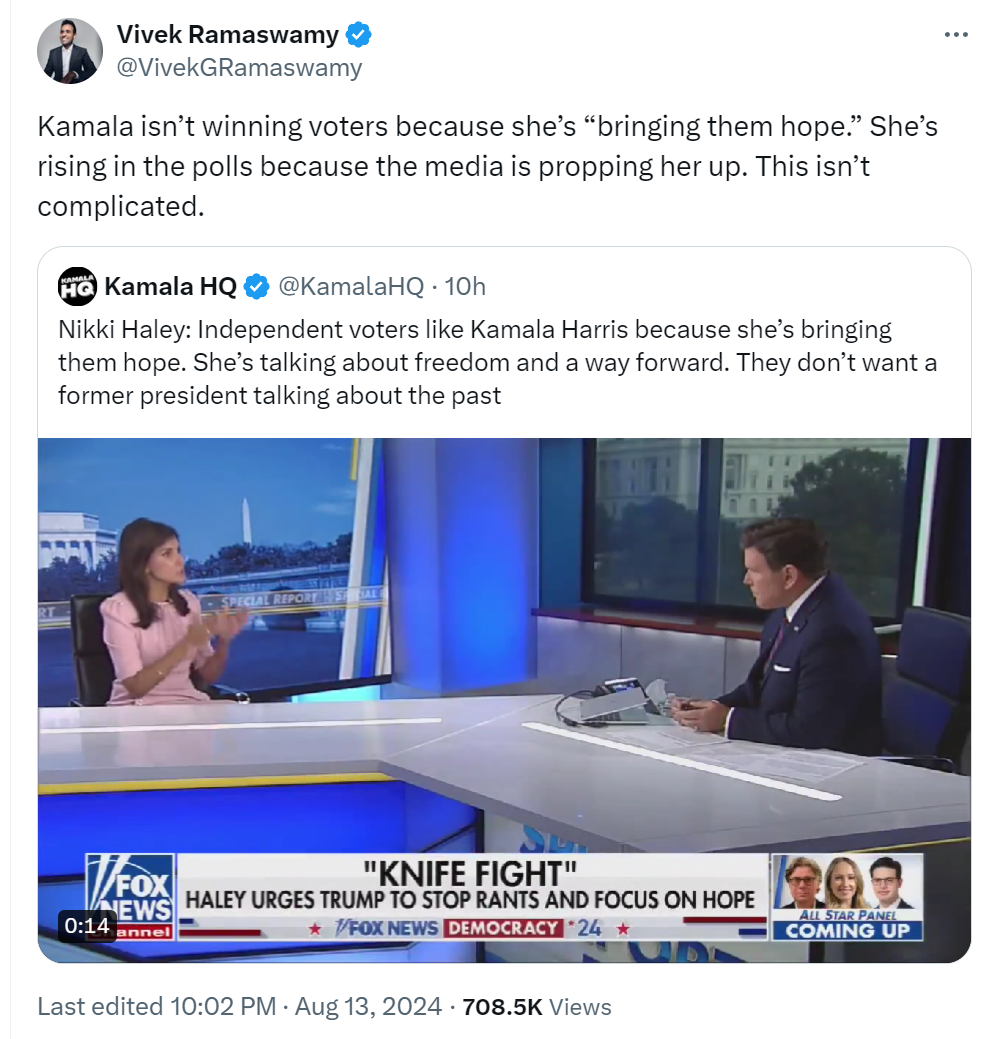Go to the @KamalaHQ handle
The height and width of the screenshot is (1039, 981).
351,286
